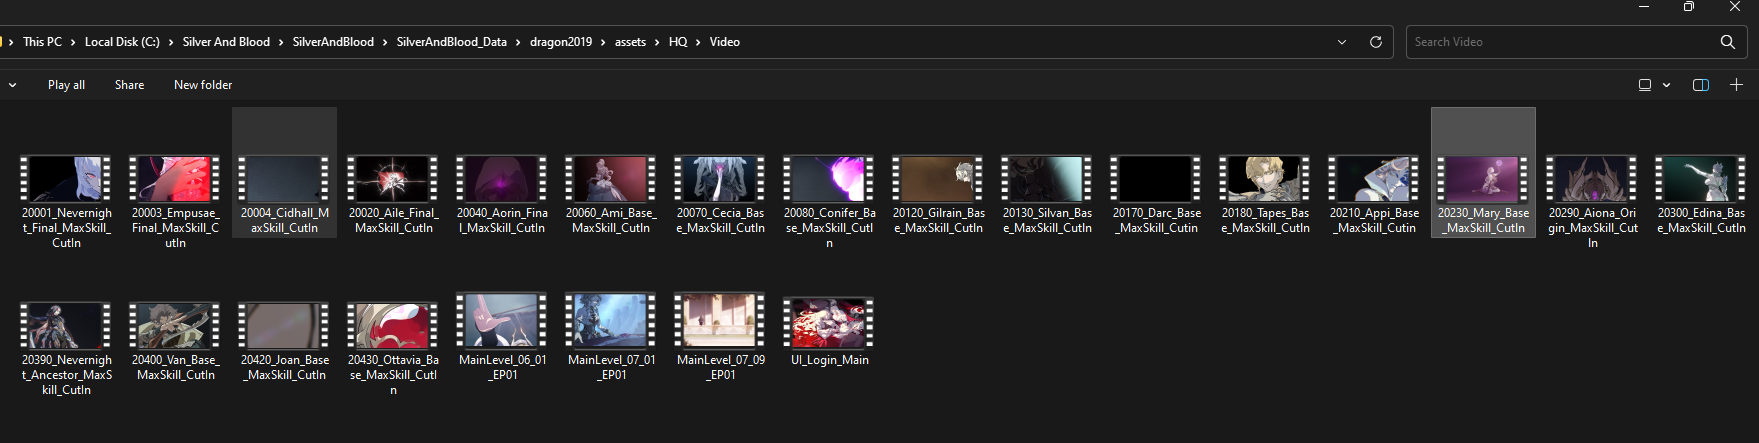Go to assets folder breadcrumb
The image size is (1759, 443).
630,42
